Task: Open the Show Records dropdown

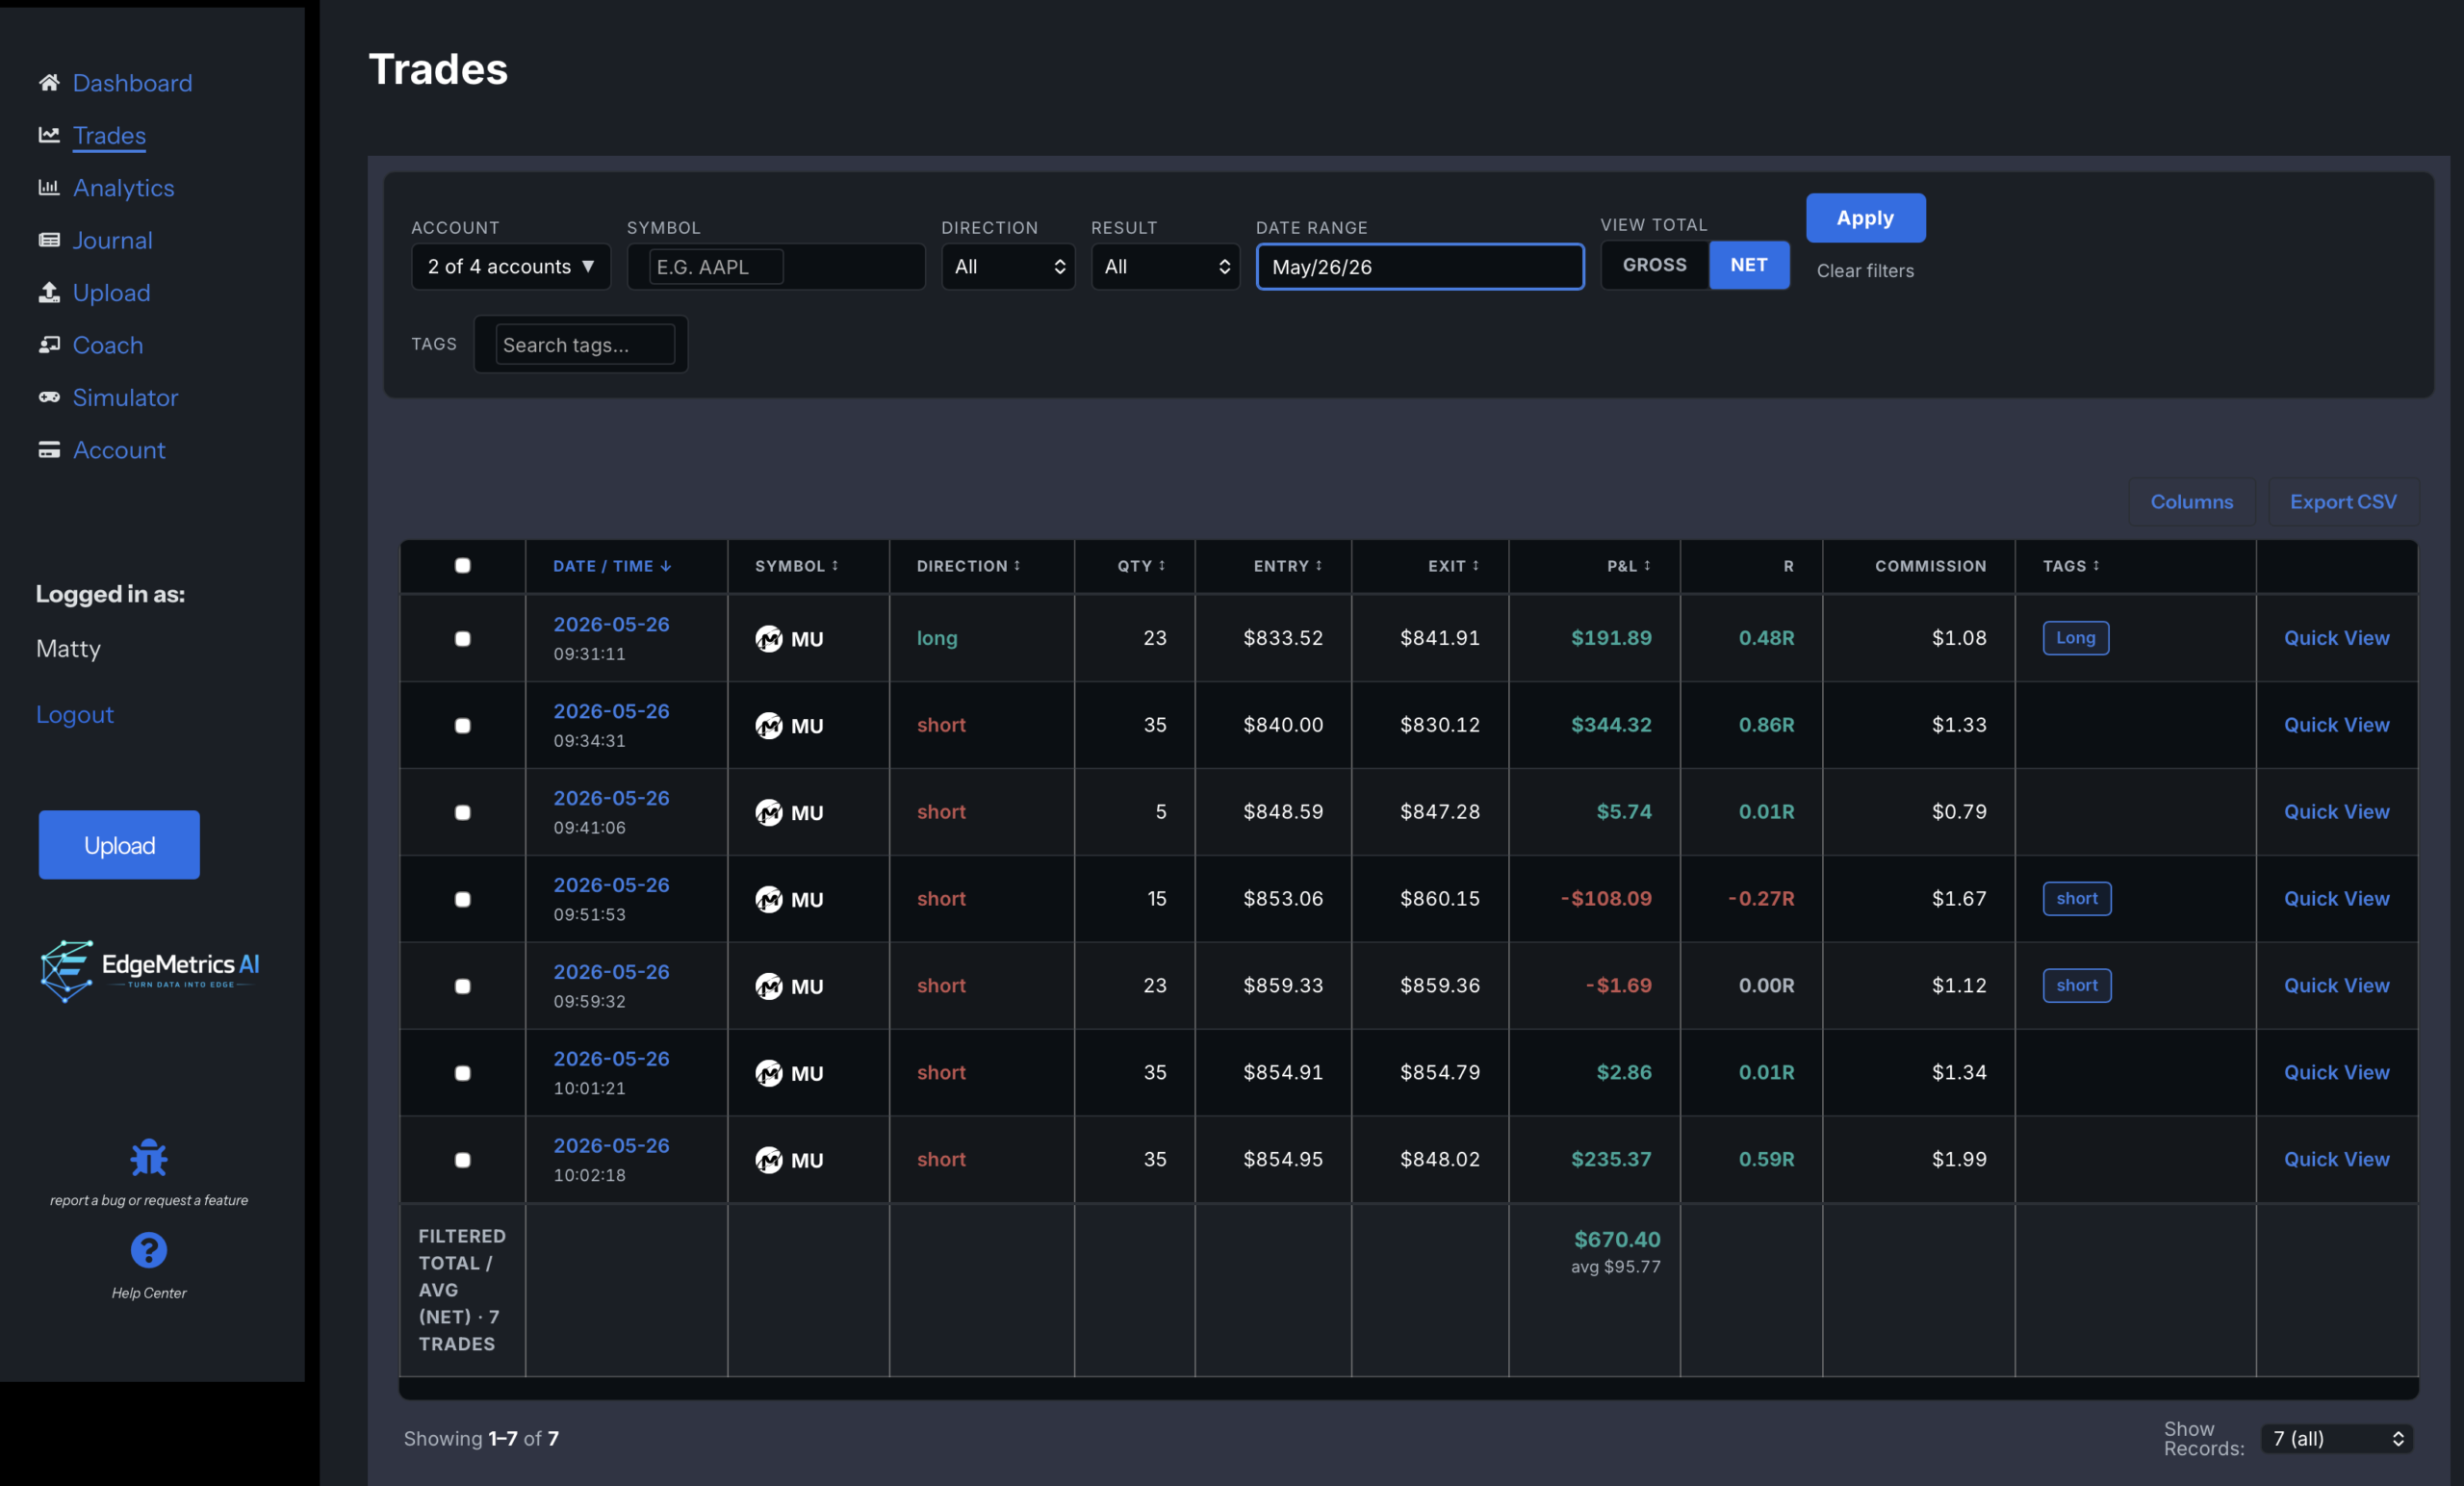Action: [x=2337, y=1438]
